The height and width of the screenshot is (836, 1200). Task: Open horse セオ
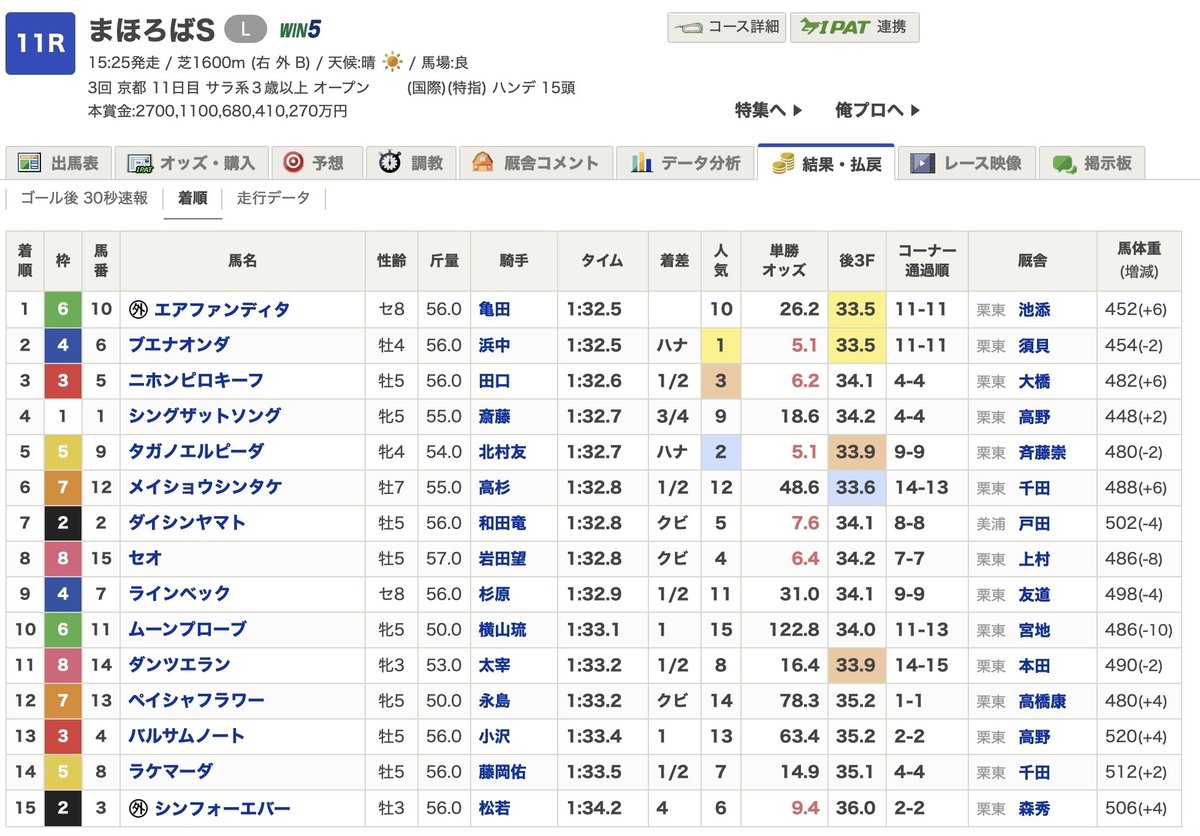tap(145, 558)
